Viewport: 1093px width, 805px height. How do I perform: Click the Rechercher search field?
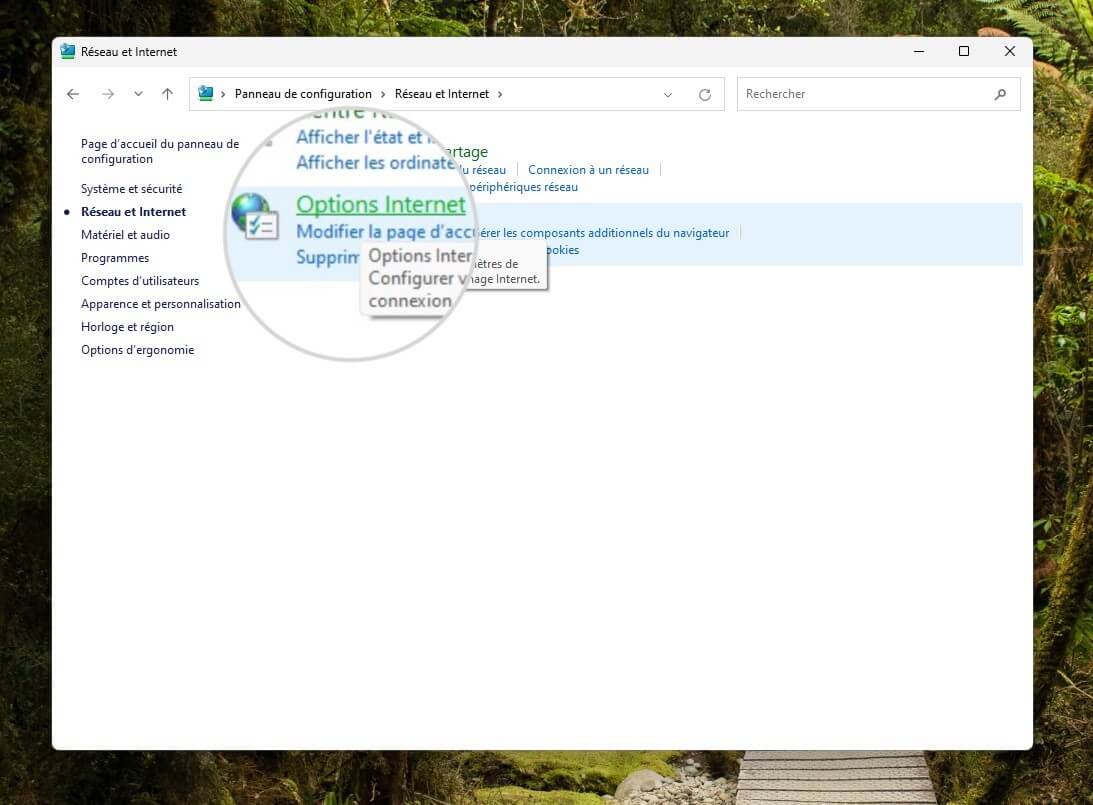pos(878,94)
